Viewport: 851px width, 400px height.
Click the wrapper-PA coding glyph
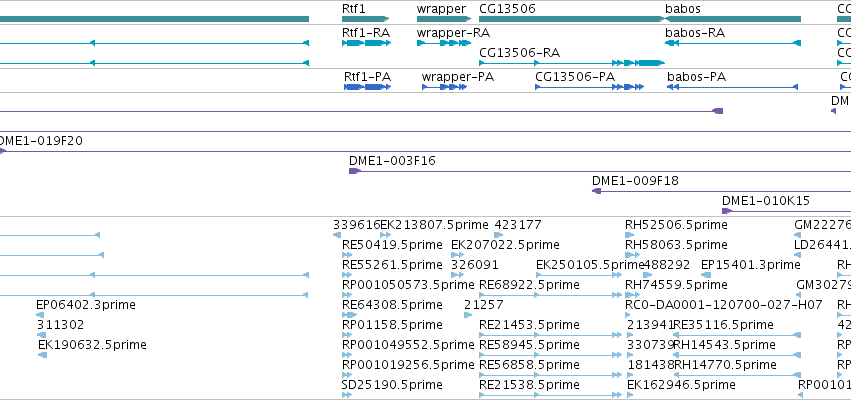444,87
